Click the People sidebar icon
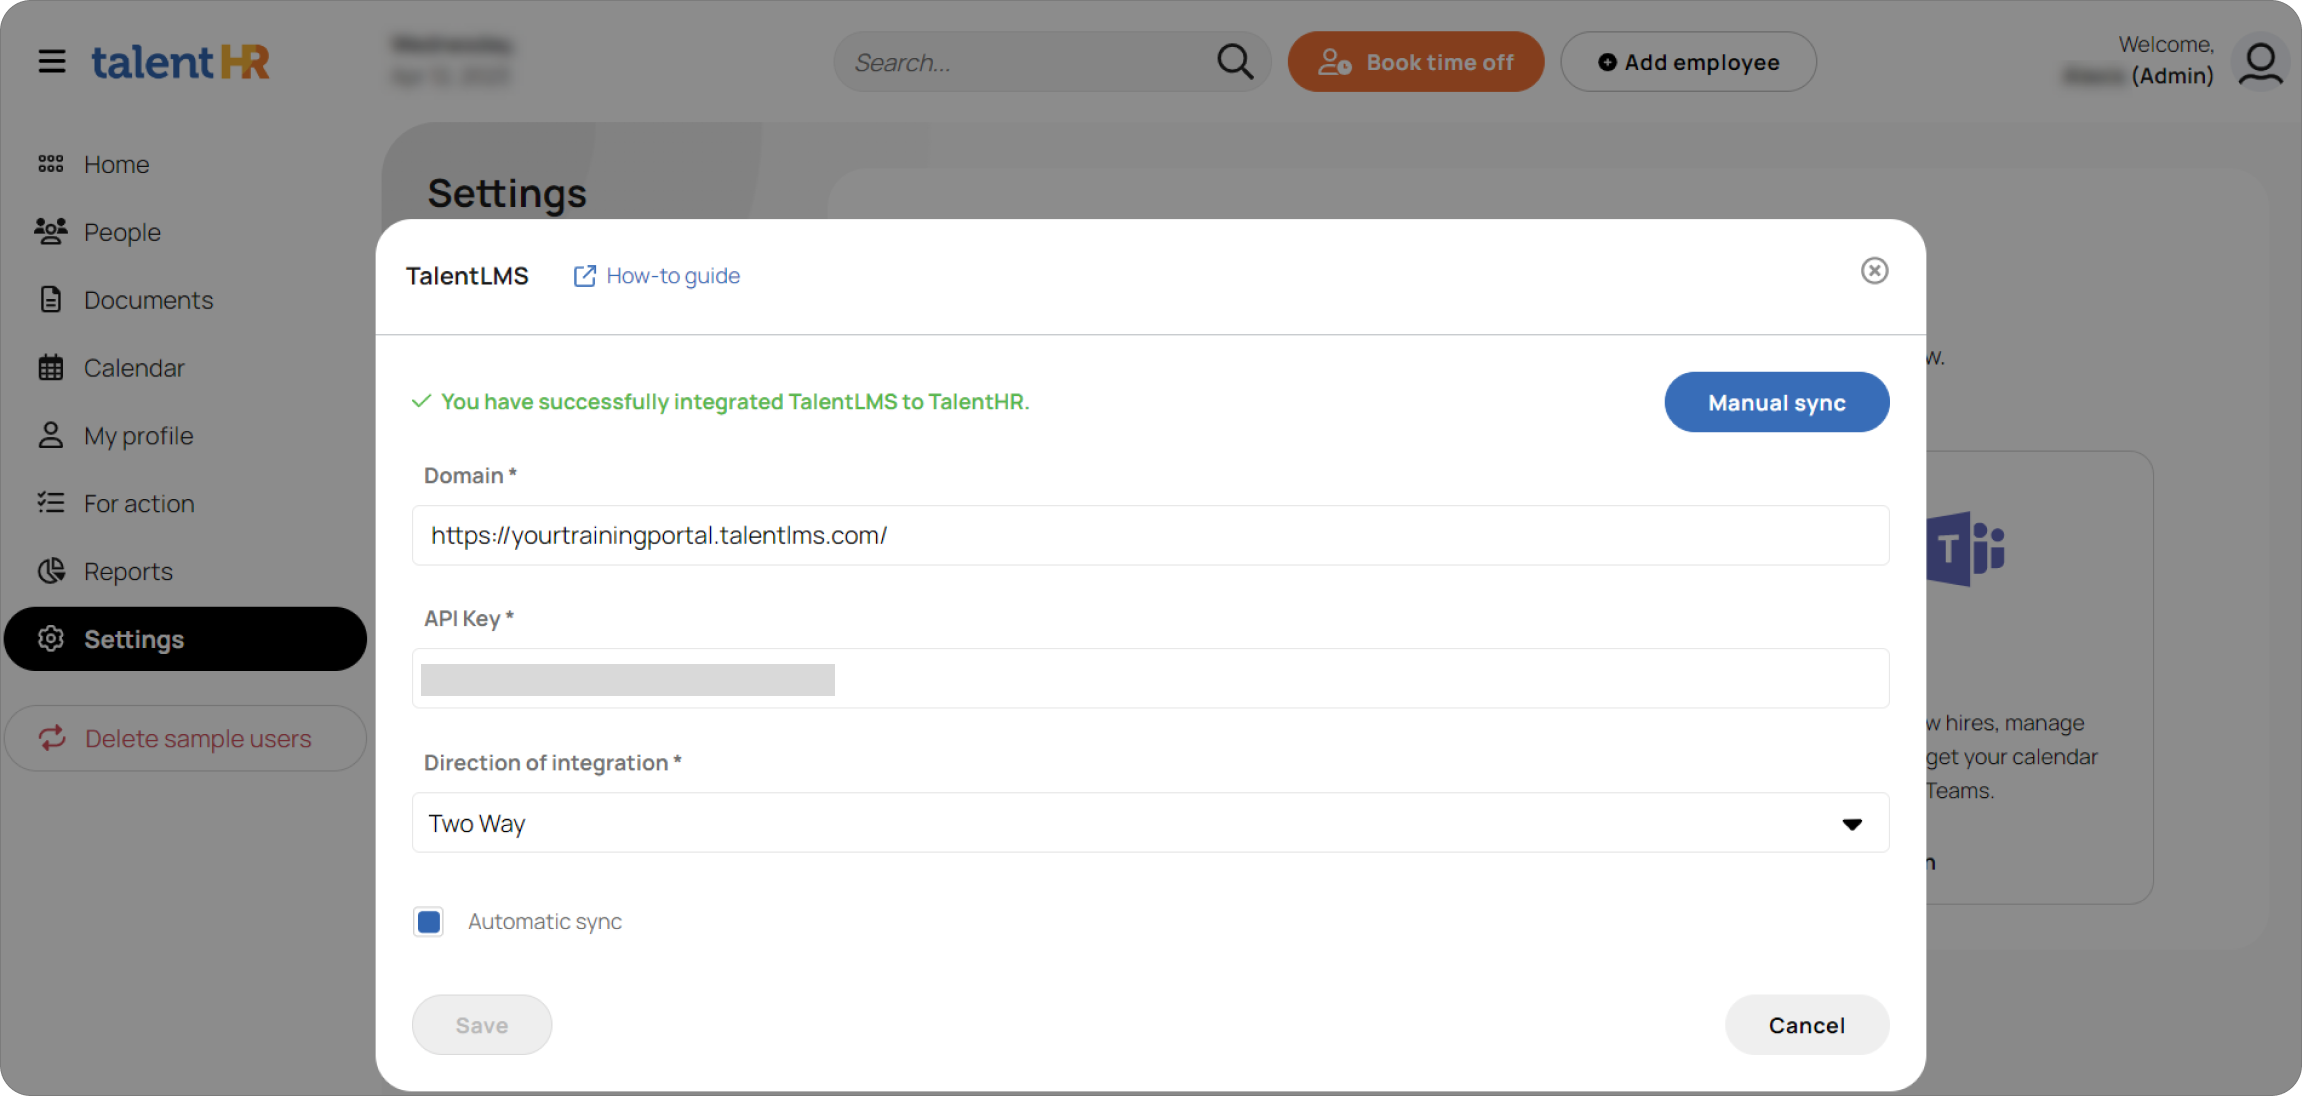 coord(50,231)
